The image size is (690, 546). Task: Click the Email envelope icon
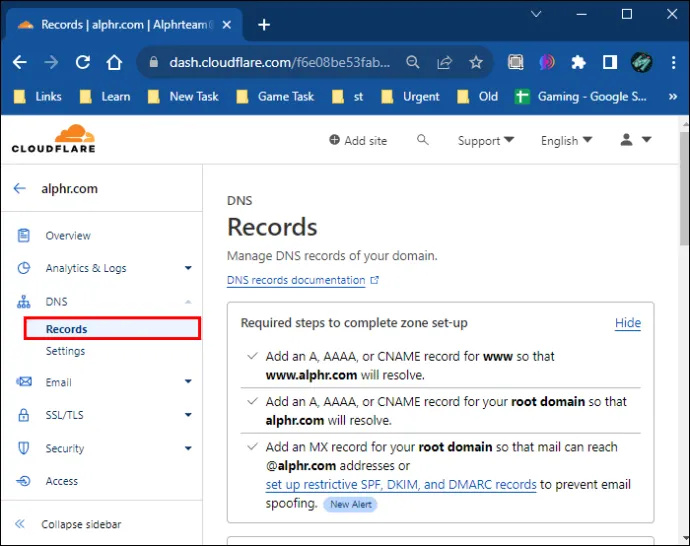click(x=24, y=381)
